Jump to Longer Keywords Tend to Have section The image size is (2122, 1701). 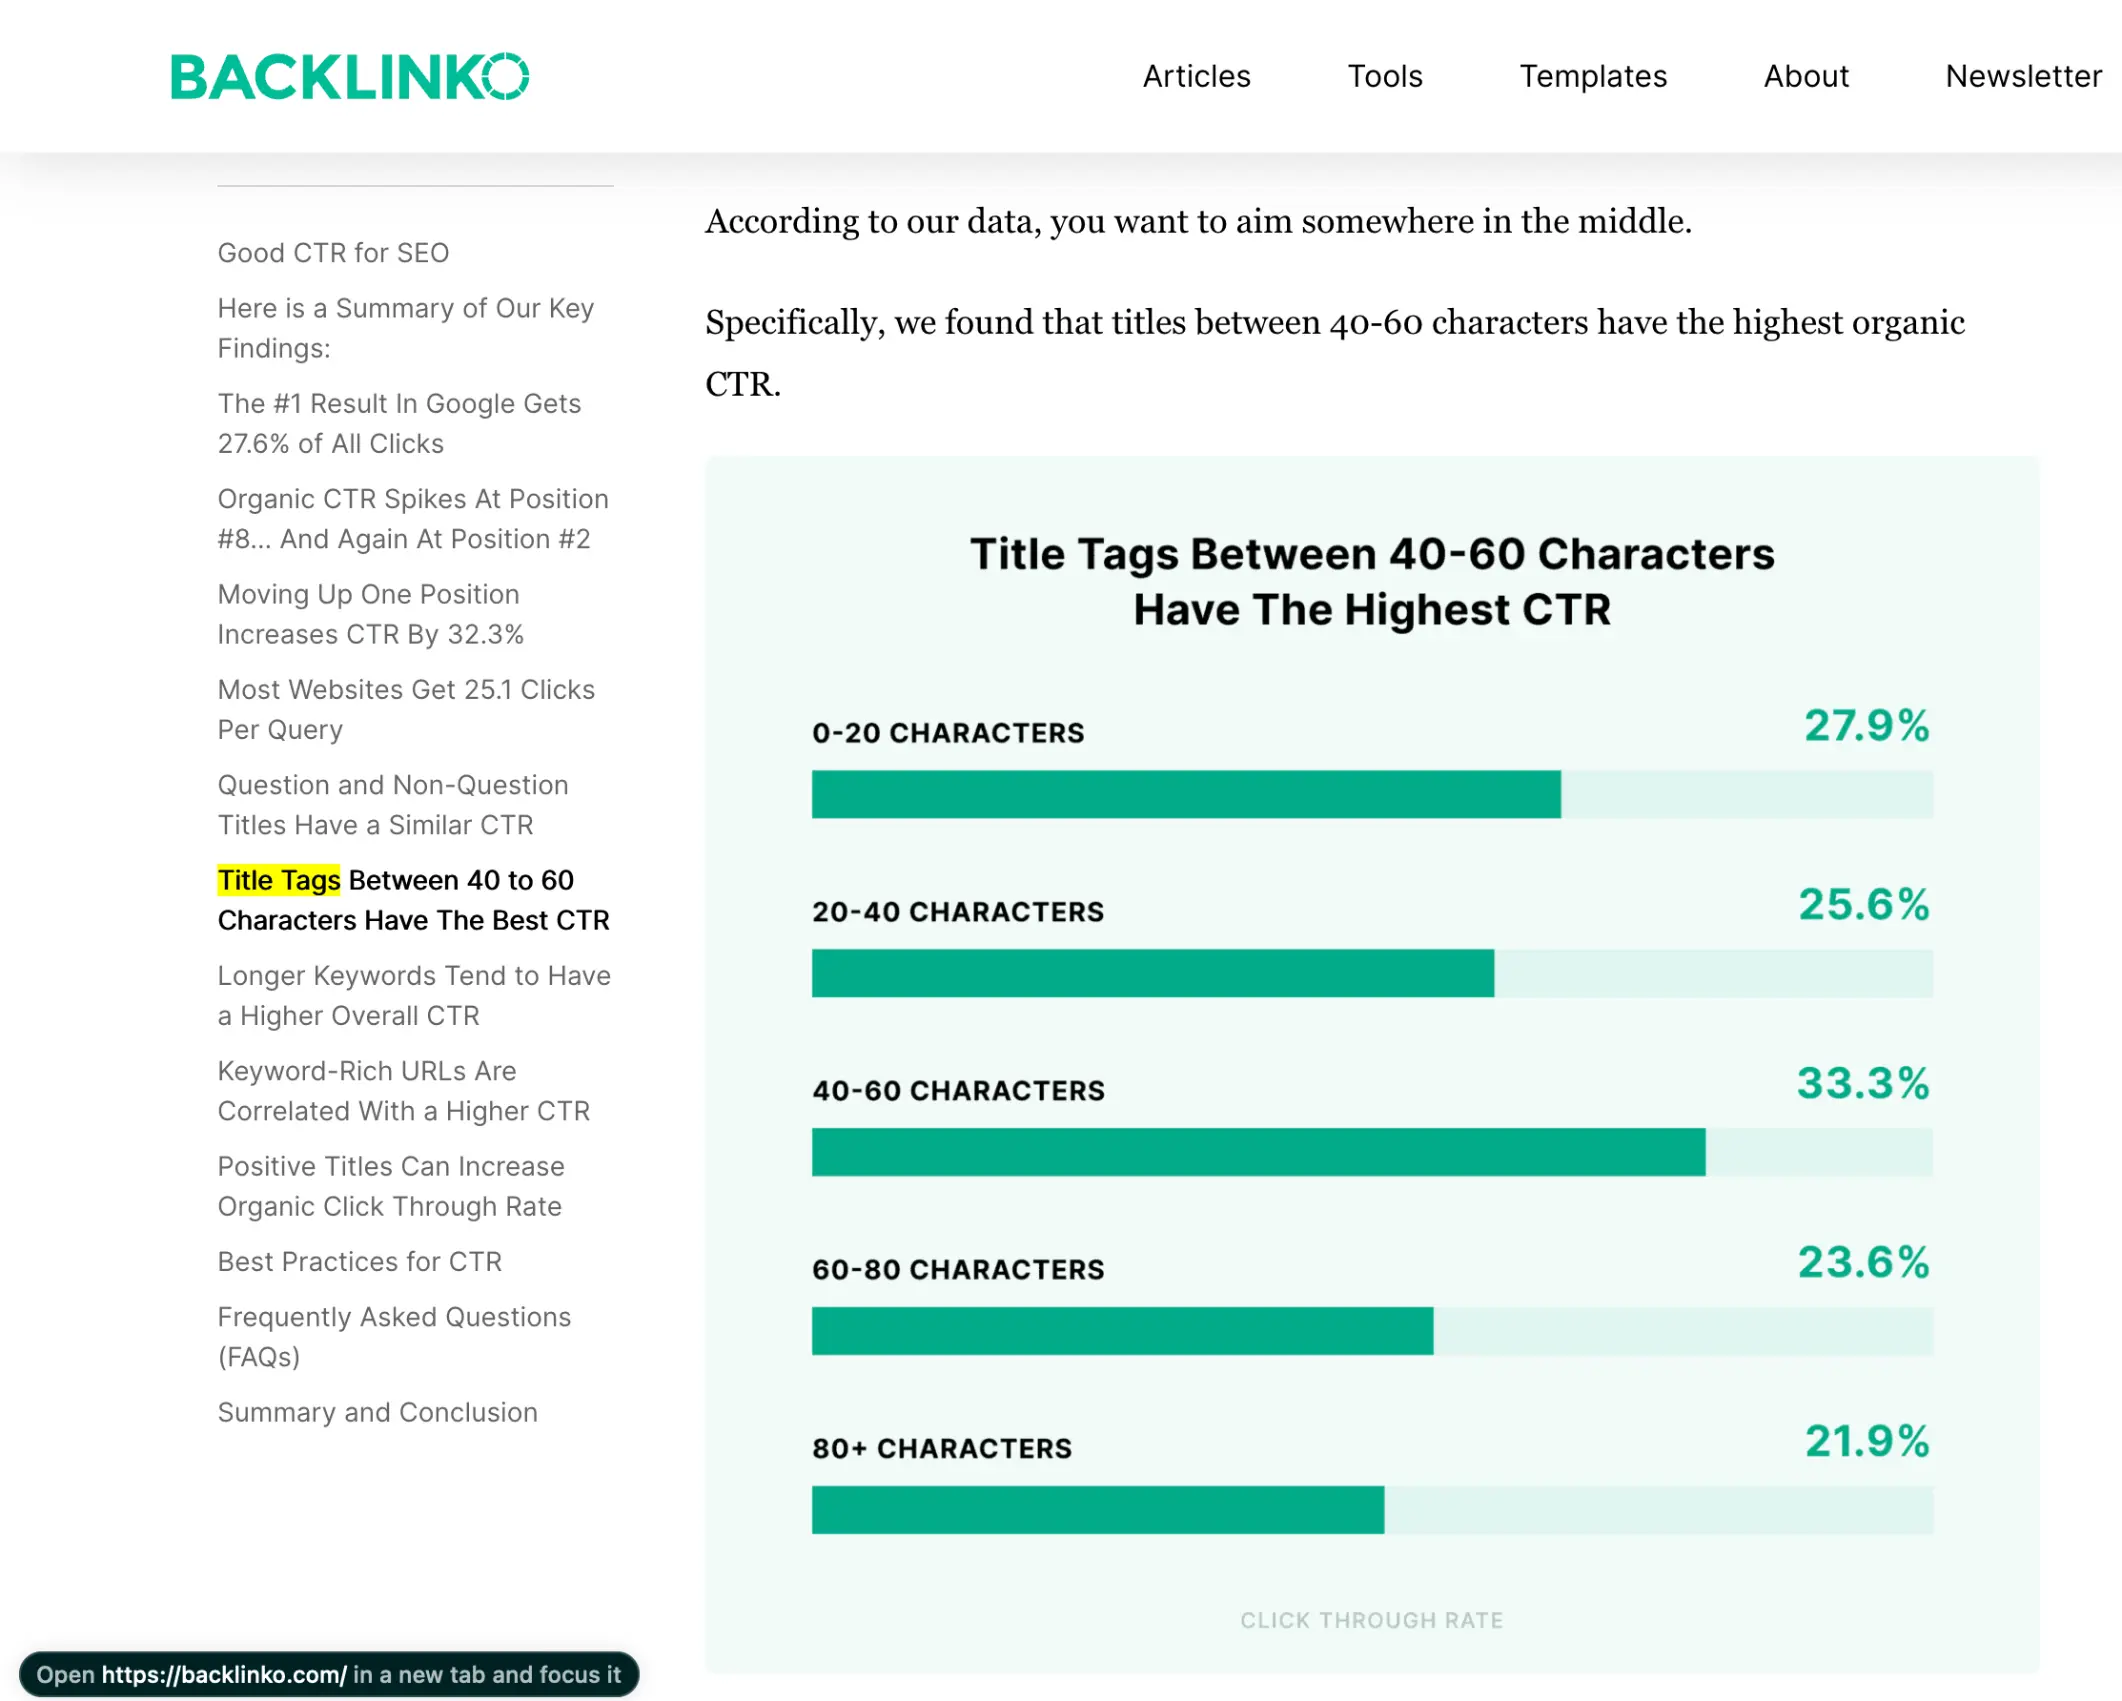click(x=413, y=995)
